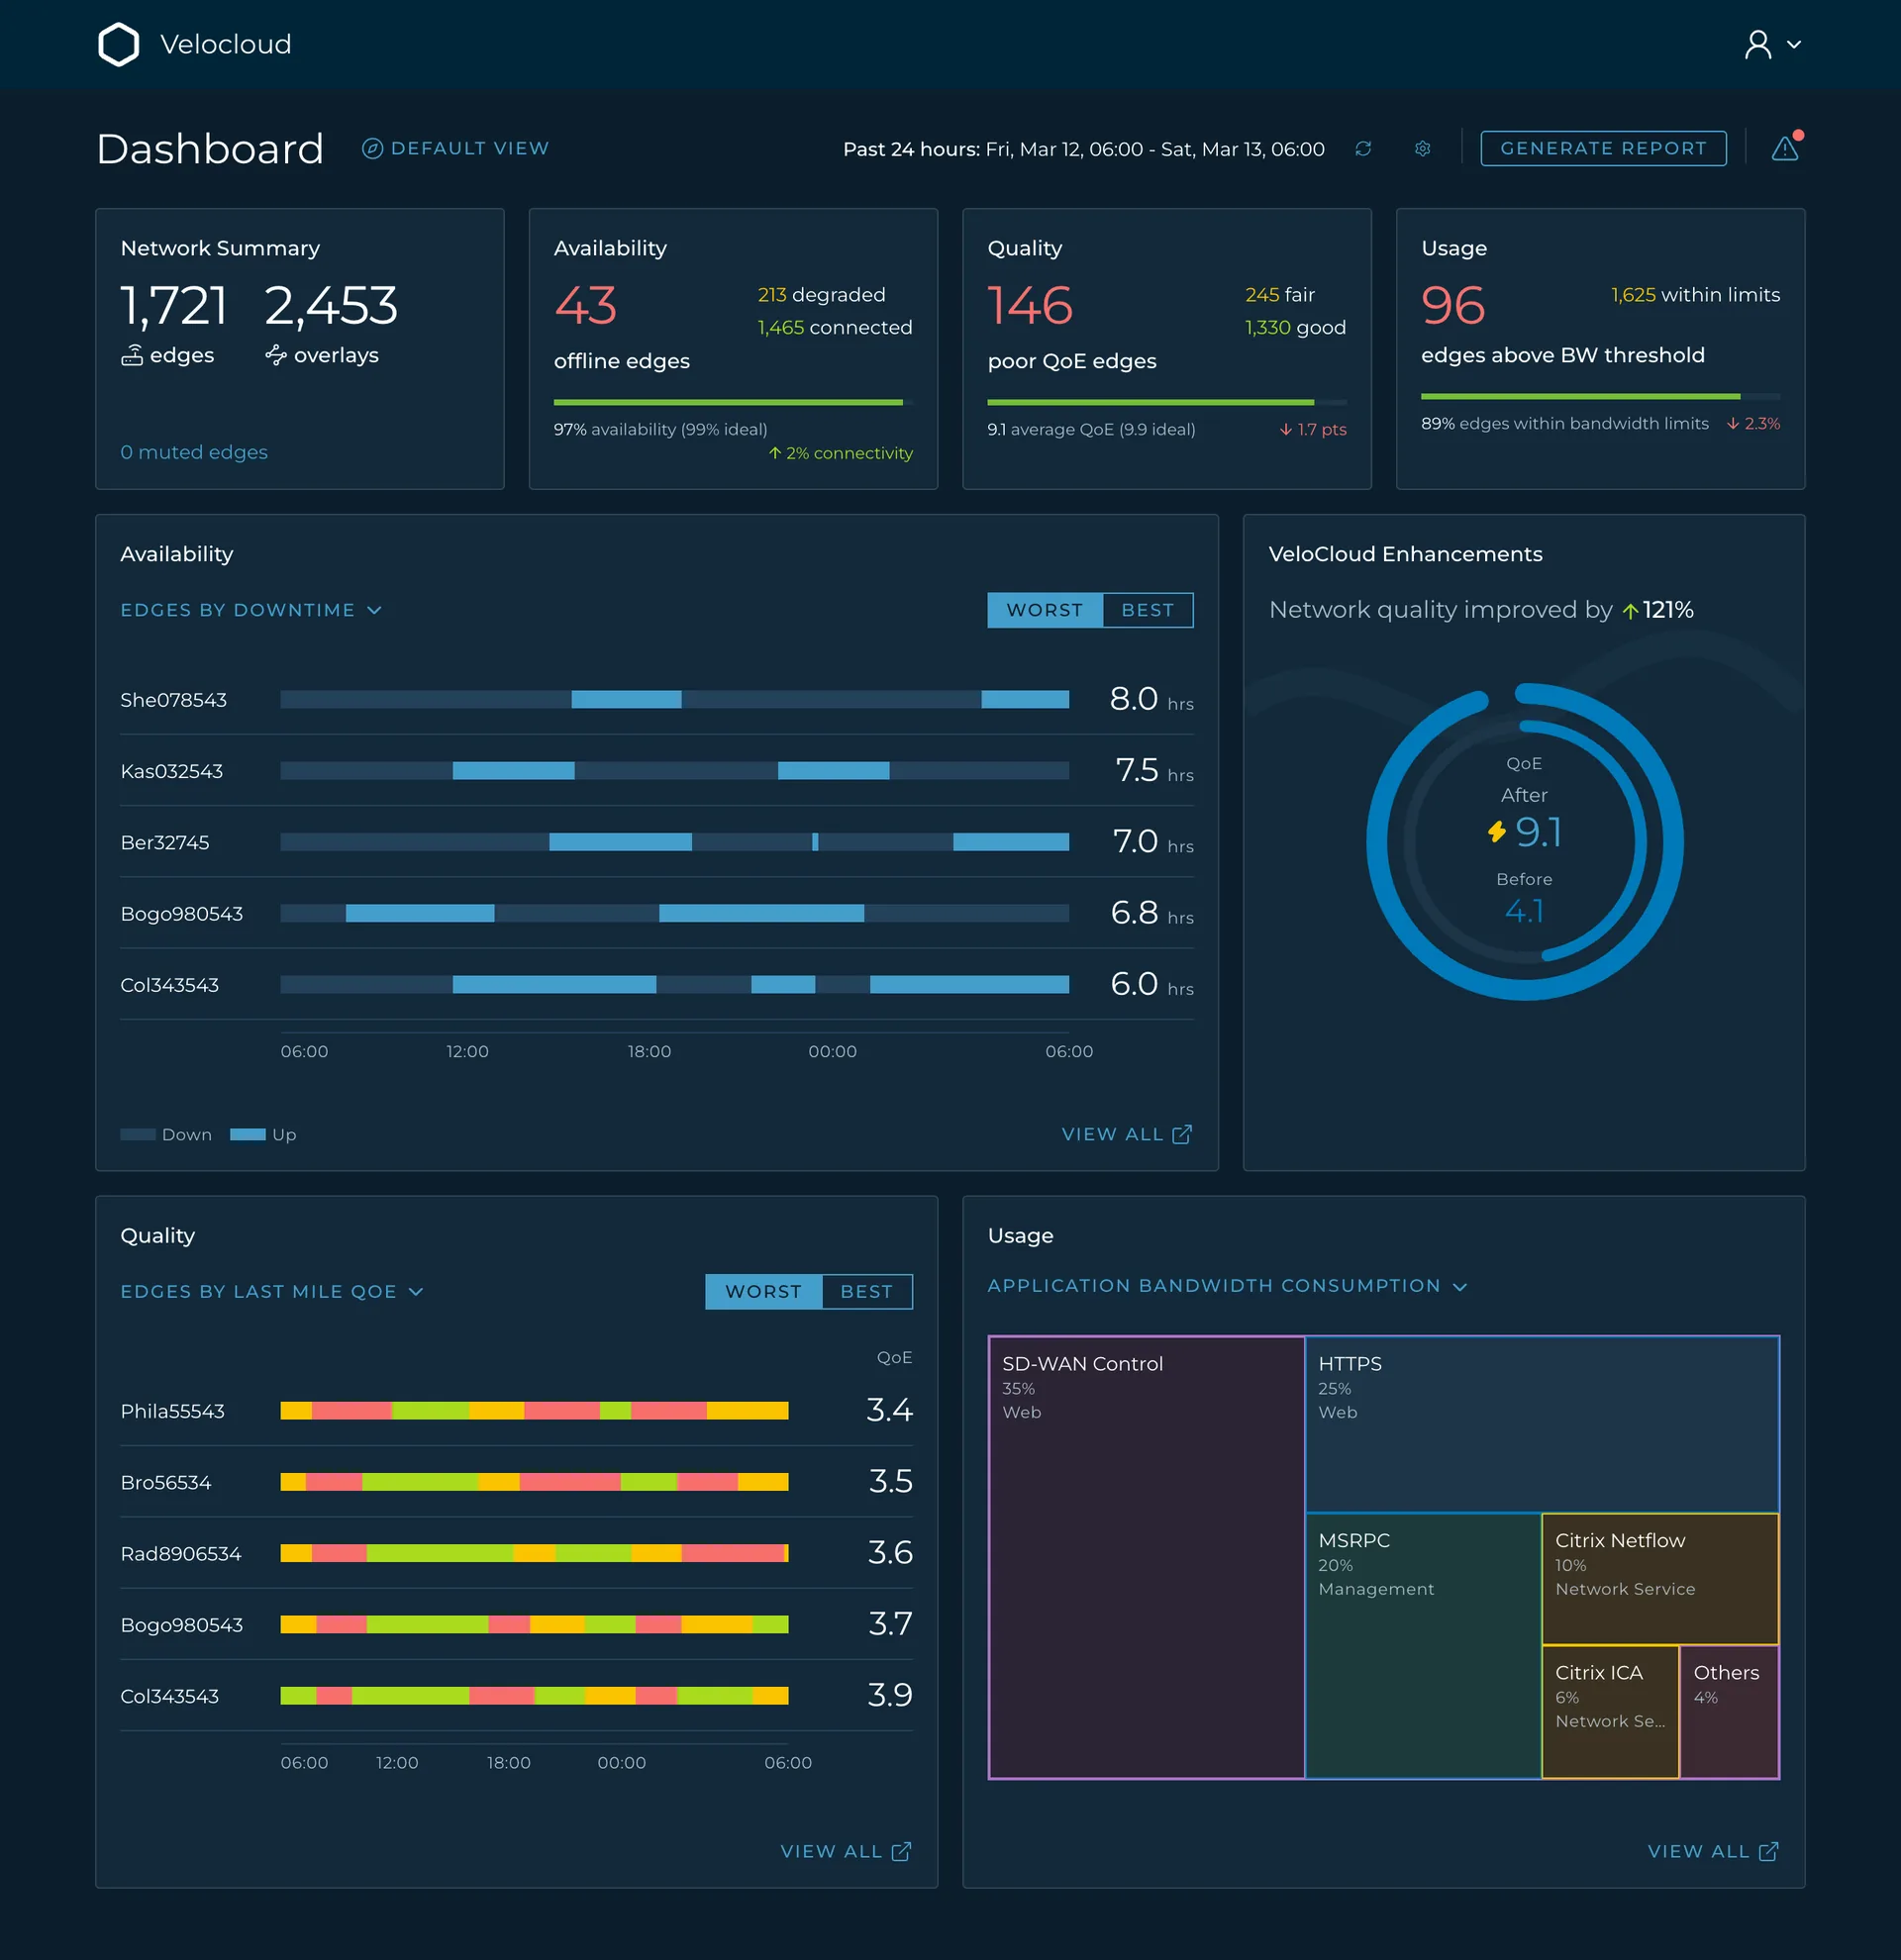Select WORST in Quality panel

click(x=763, y=1291)
